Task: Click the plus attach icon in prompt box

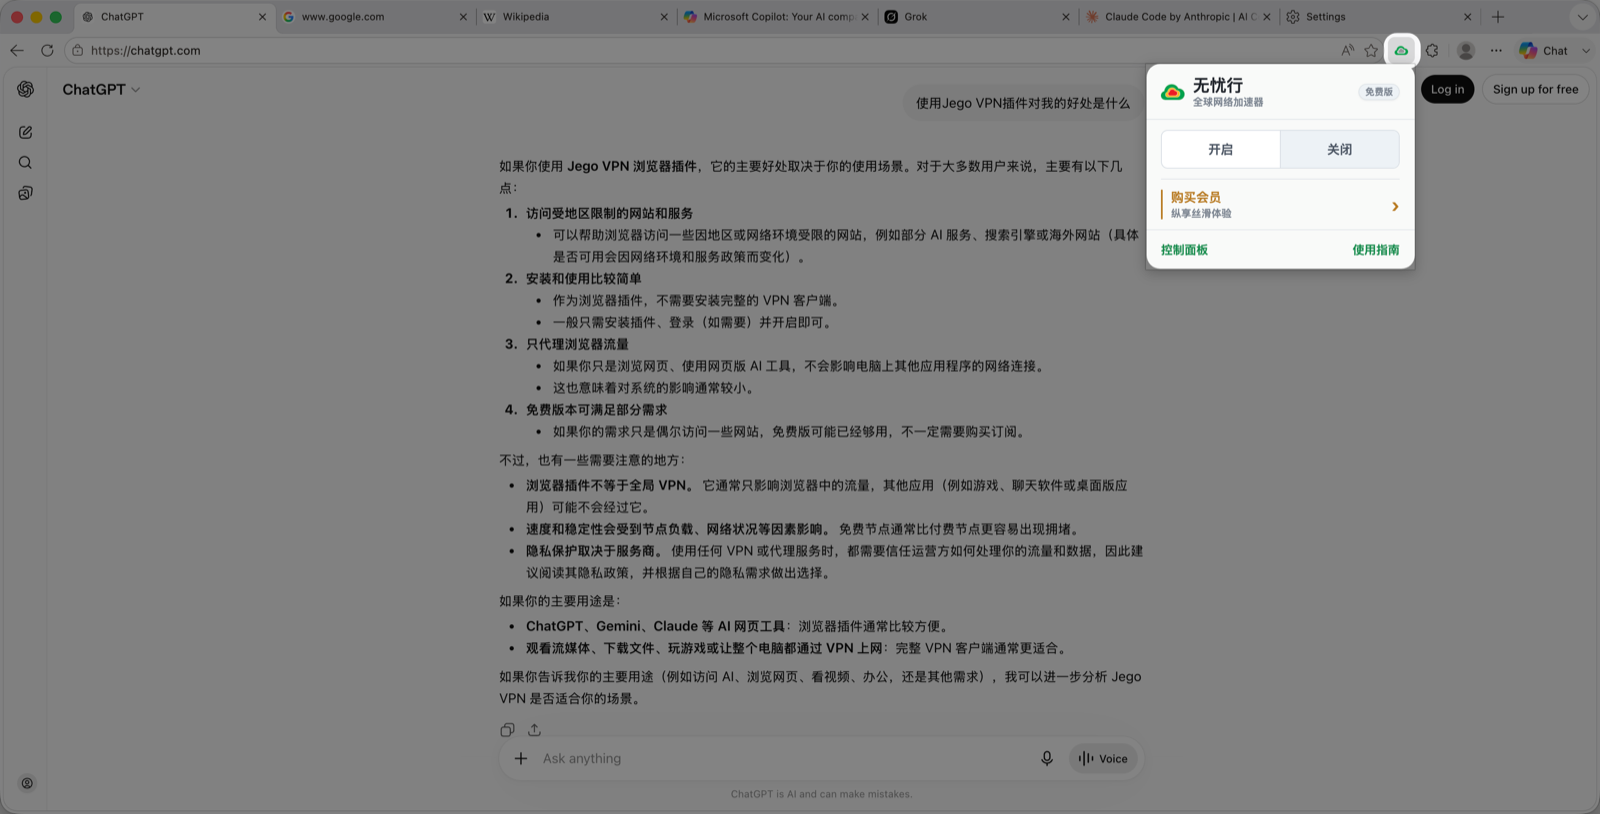Action: tap(521, 759)
